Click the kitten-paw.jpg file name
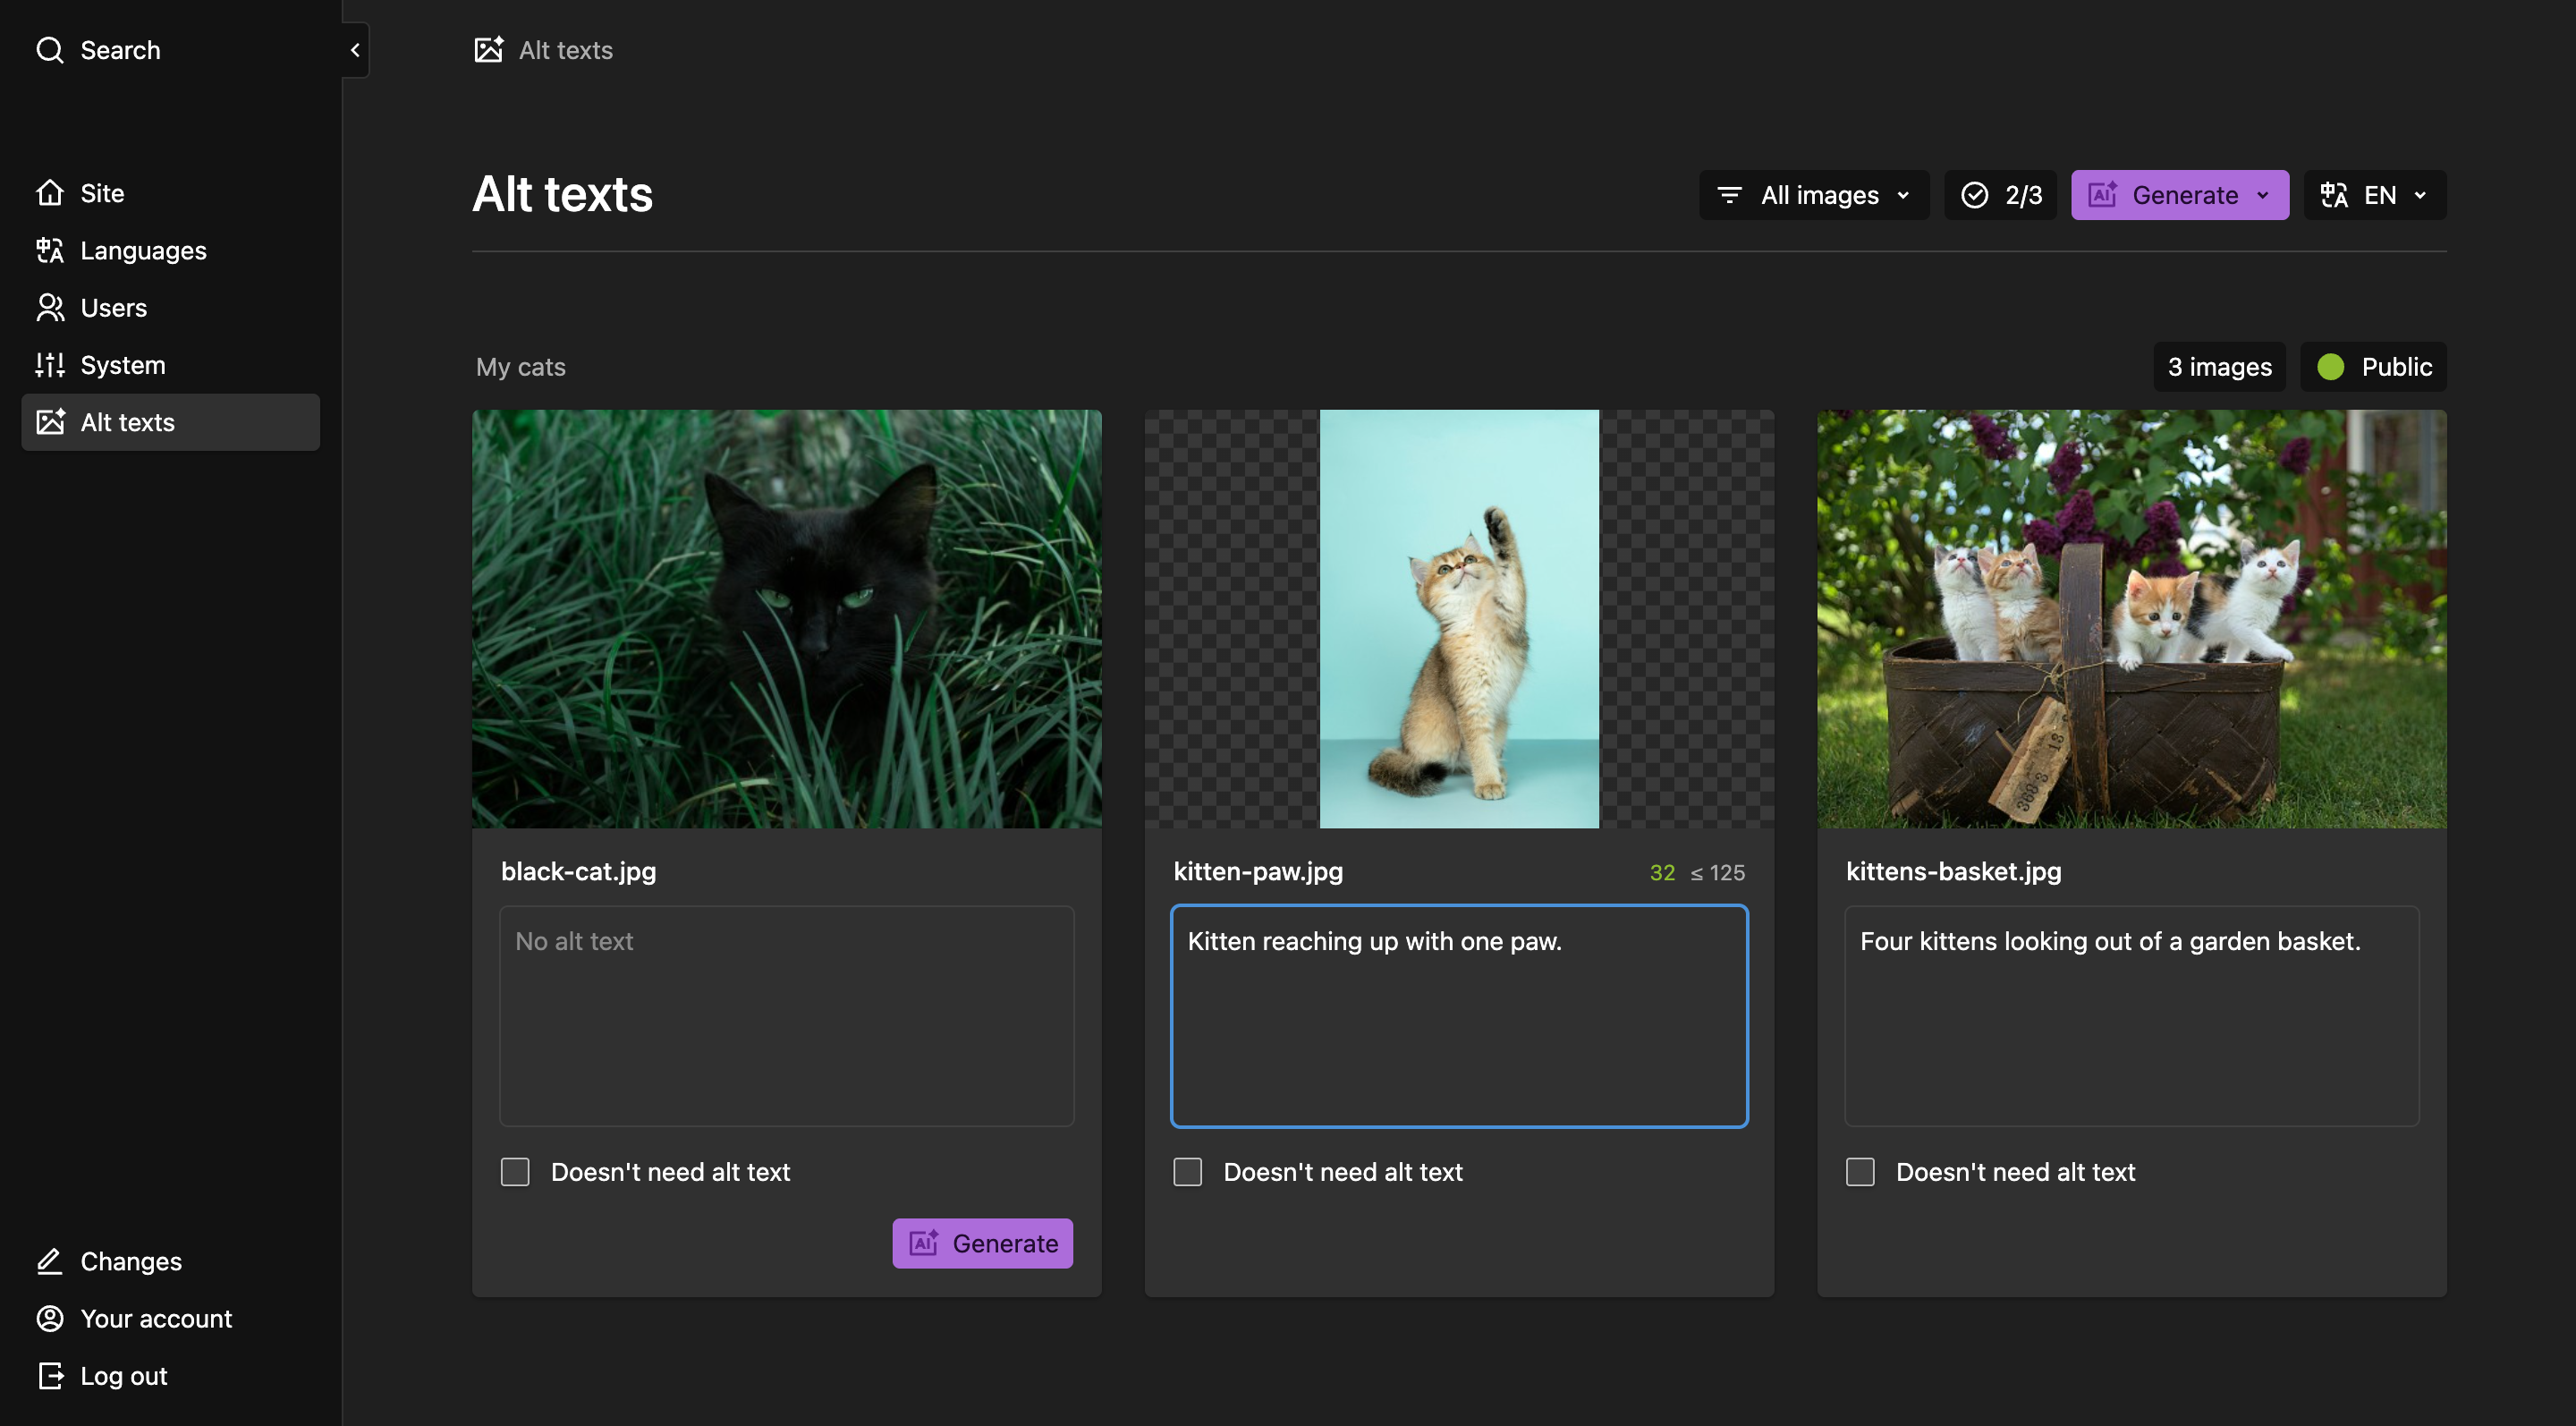Image resolution: width=2576 pixels, height=1426 pixels. click(x=1258, y=871)
